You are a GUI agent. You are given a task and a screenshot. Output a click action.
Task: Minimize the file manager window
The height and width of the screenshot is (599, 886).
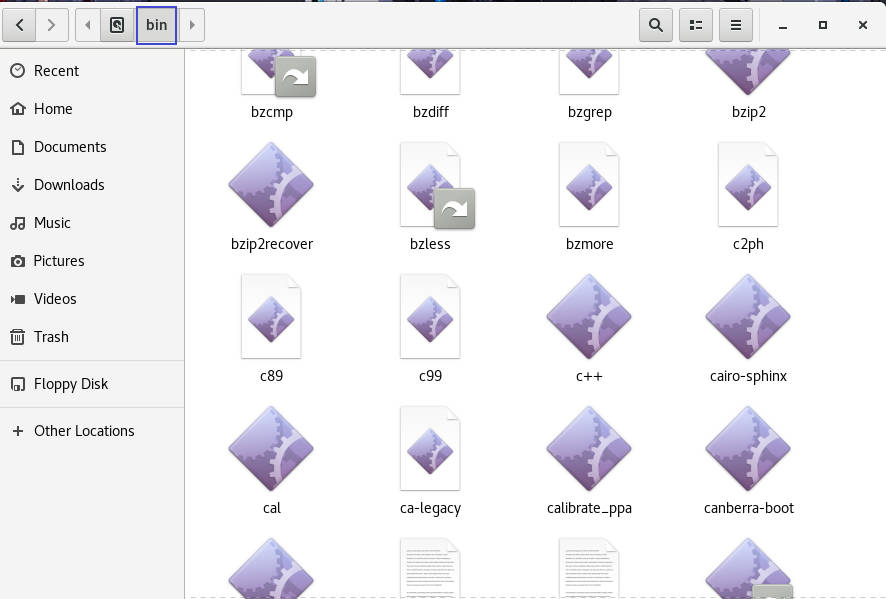point(783,25)
